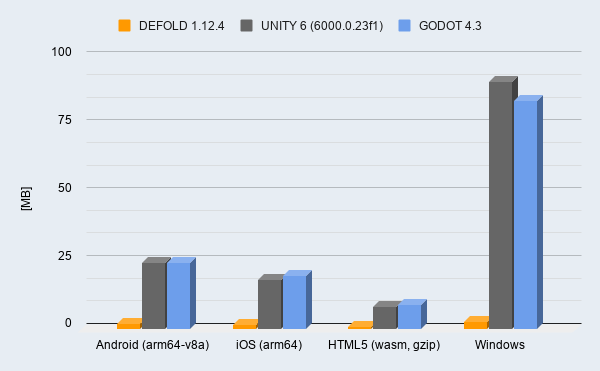Select the orange Defold bar for Windows

pyautogui.click(x=476, y=323)
